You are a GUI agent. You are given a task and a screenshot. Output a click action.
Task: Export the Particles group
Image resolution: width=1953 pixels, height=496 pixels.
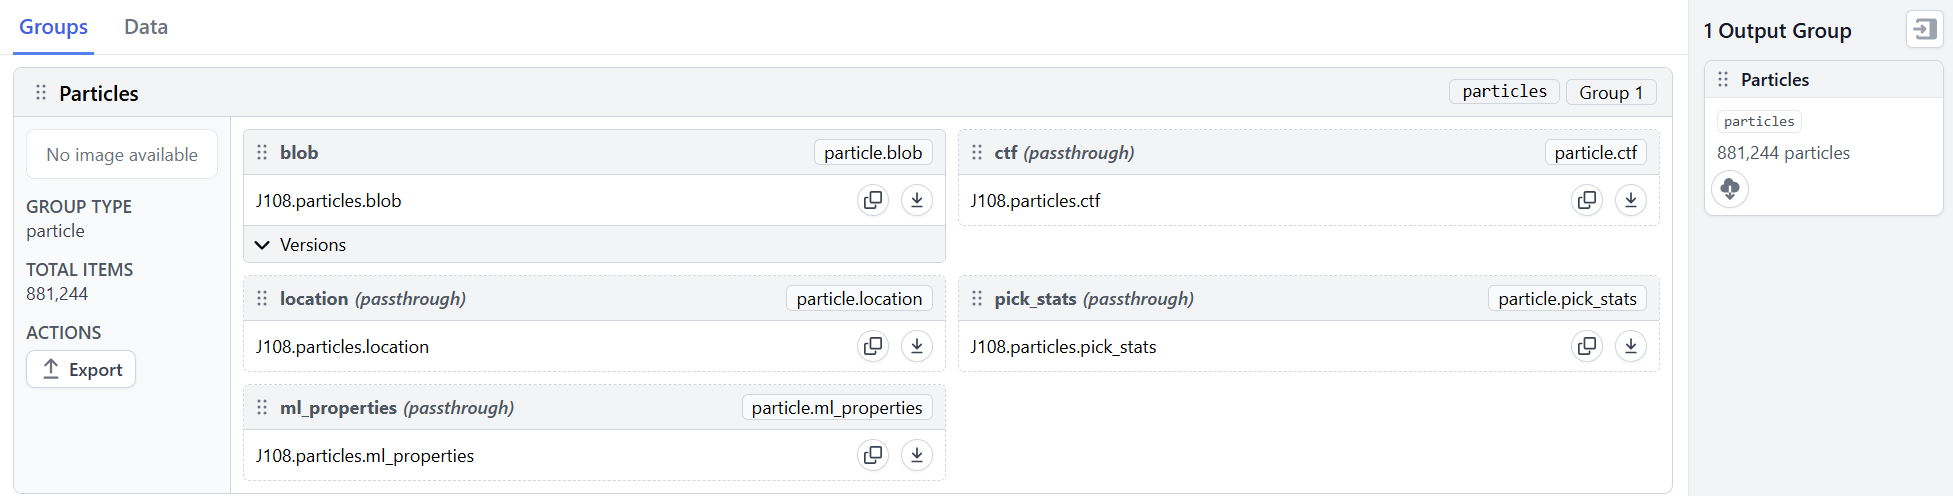click(x=81, y=369)
